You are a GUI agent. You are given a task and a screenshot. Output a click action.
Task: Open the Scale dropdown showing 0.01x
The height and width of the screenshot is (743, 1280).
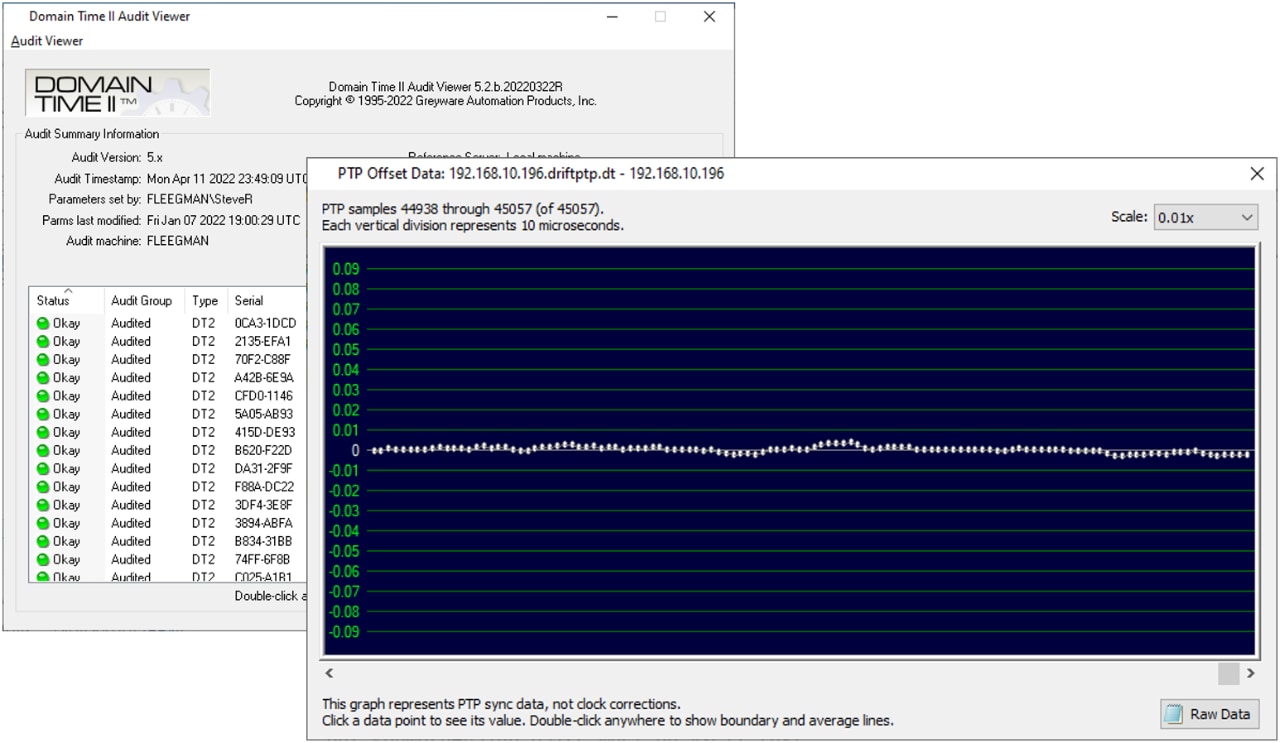click(x=1205, y=217)
